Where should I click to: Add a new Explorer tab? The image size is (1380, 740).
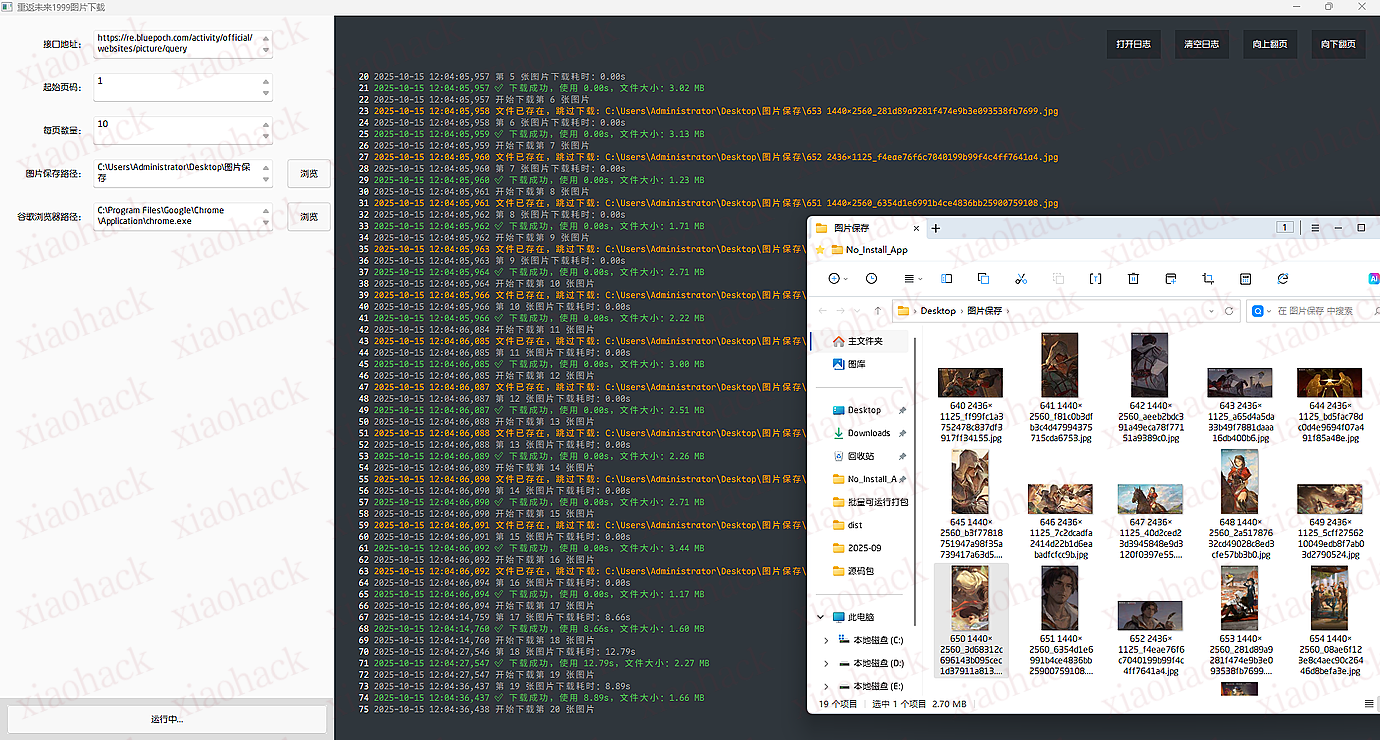click(x=936, y=228)
